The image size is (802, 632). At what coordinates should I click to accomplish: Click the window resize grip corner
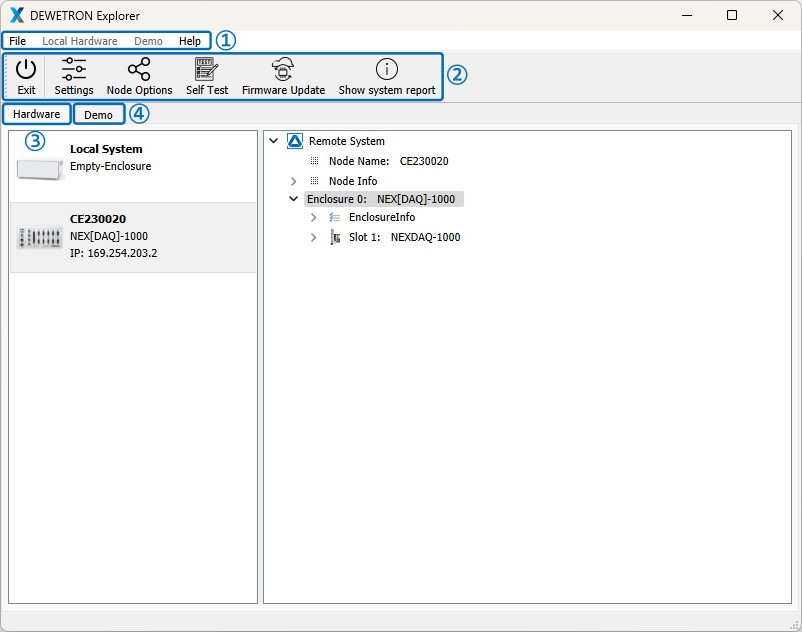[794, 624]
